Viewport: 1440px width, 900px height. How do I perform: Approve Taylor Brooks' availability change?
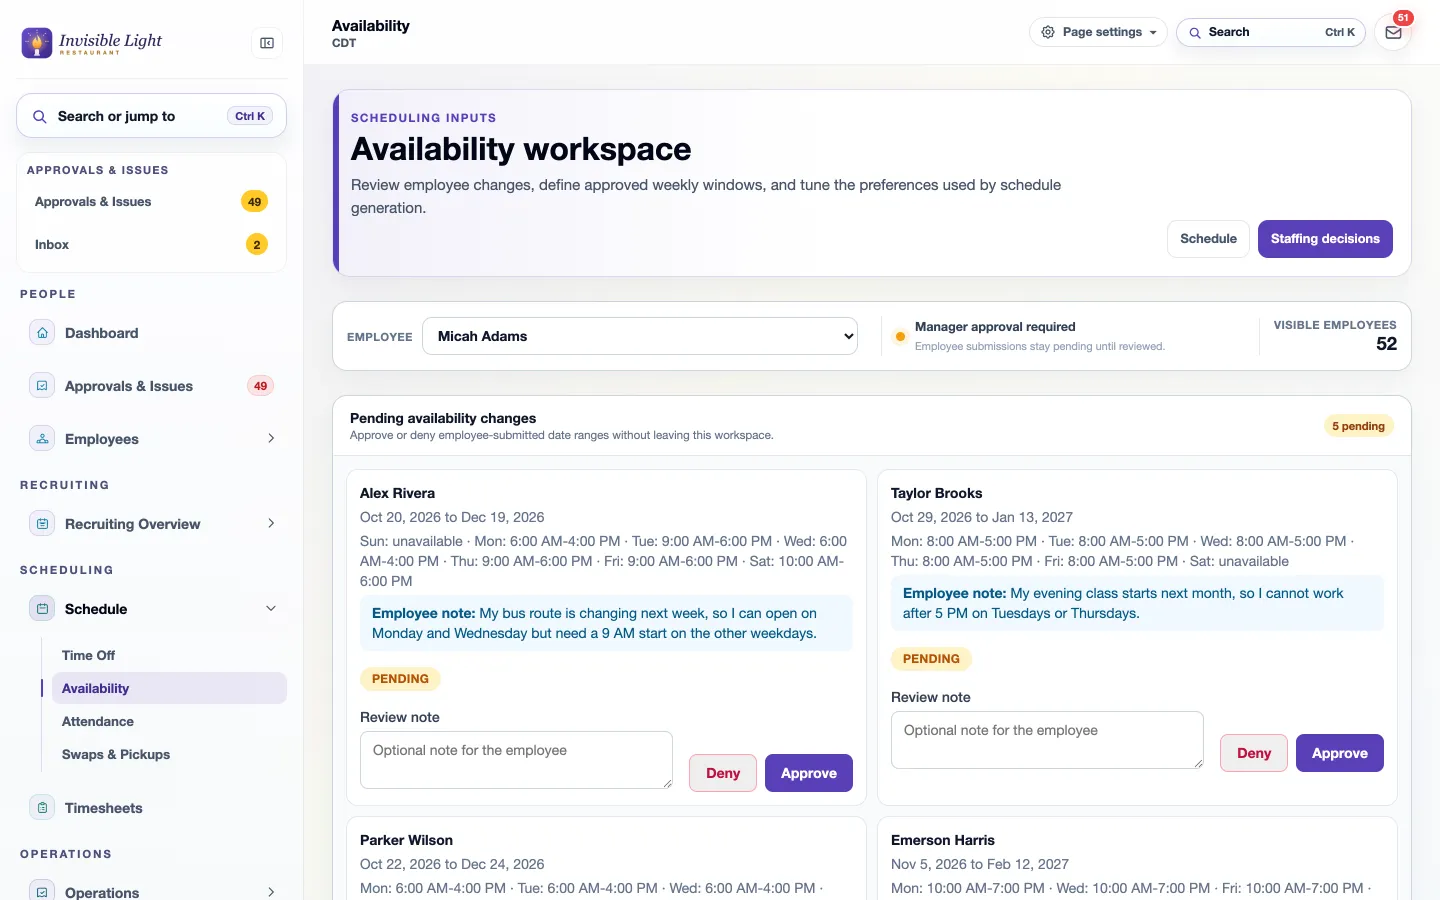1340,753
